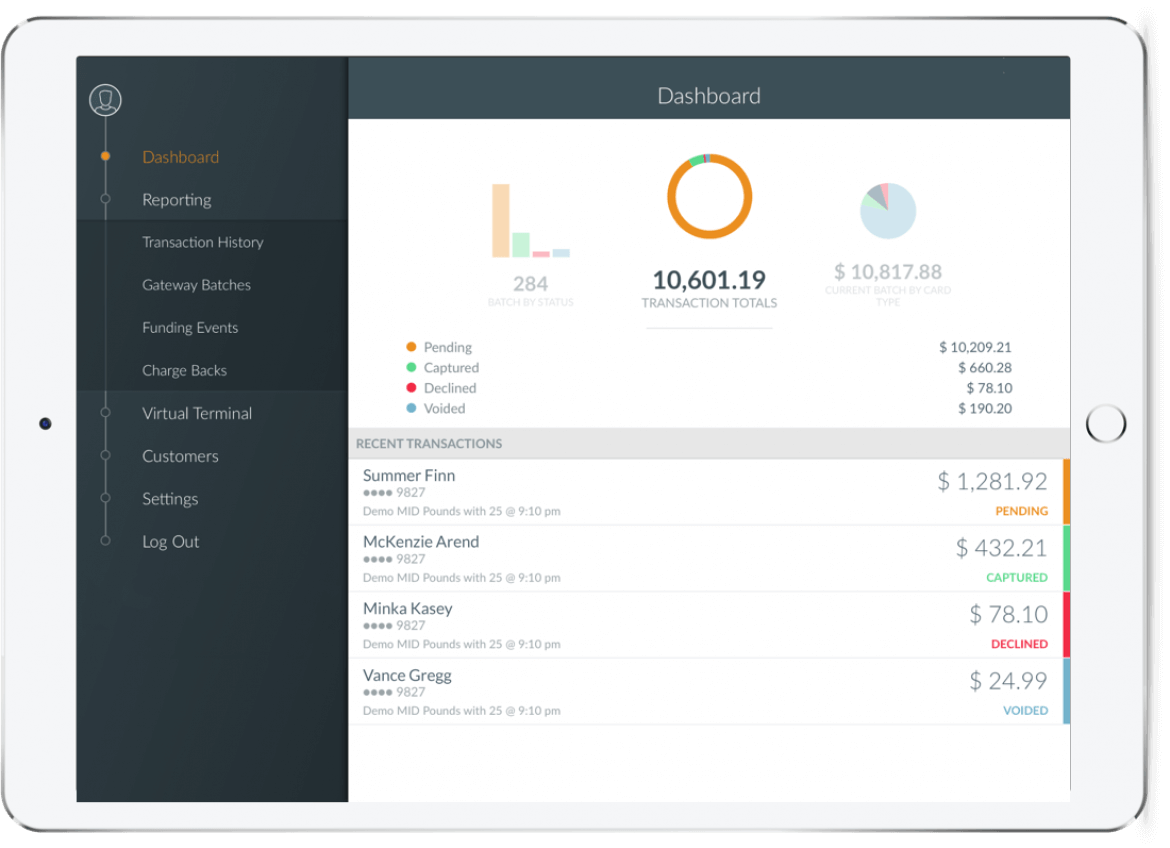
Task: Open Funding Events
Action: (x=190, y=328)
